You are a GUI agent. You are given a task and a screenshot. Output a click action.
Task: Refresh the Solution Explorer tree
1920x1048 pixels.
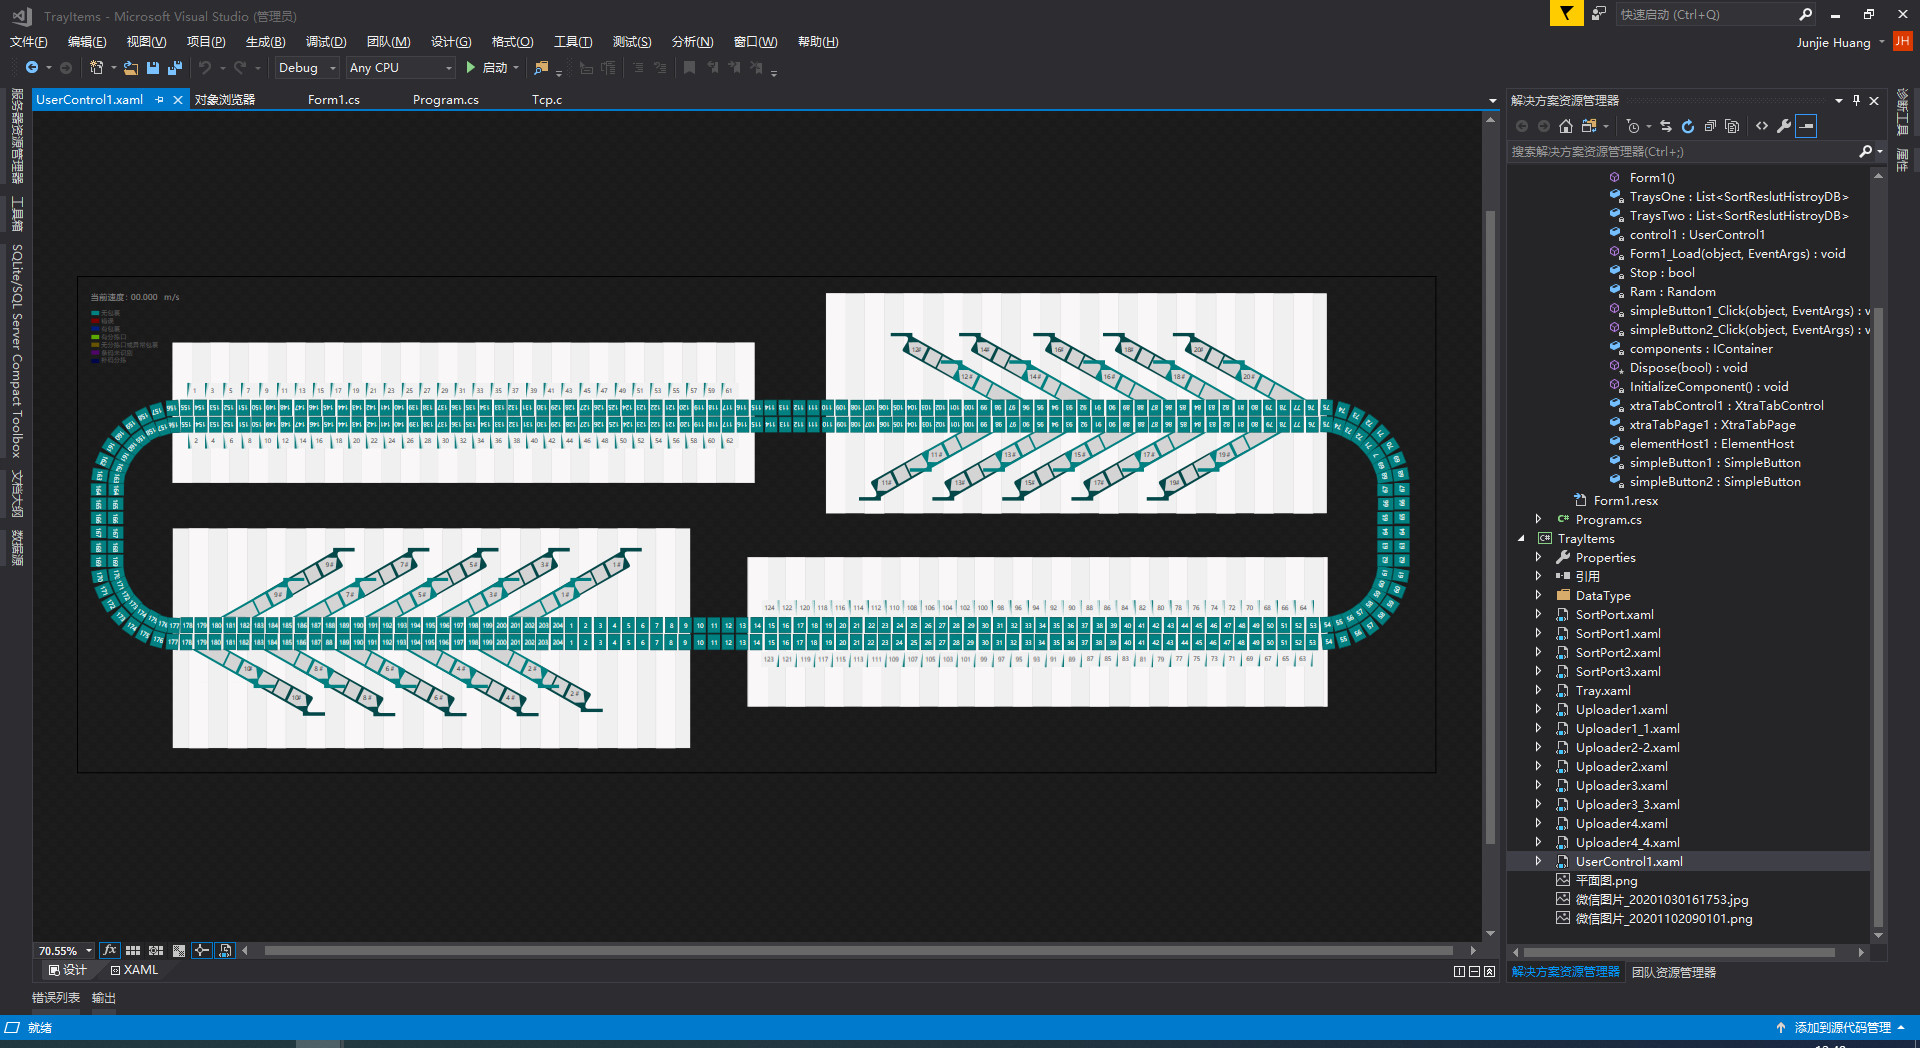[1688, 126]
